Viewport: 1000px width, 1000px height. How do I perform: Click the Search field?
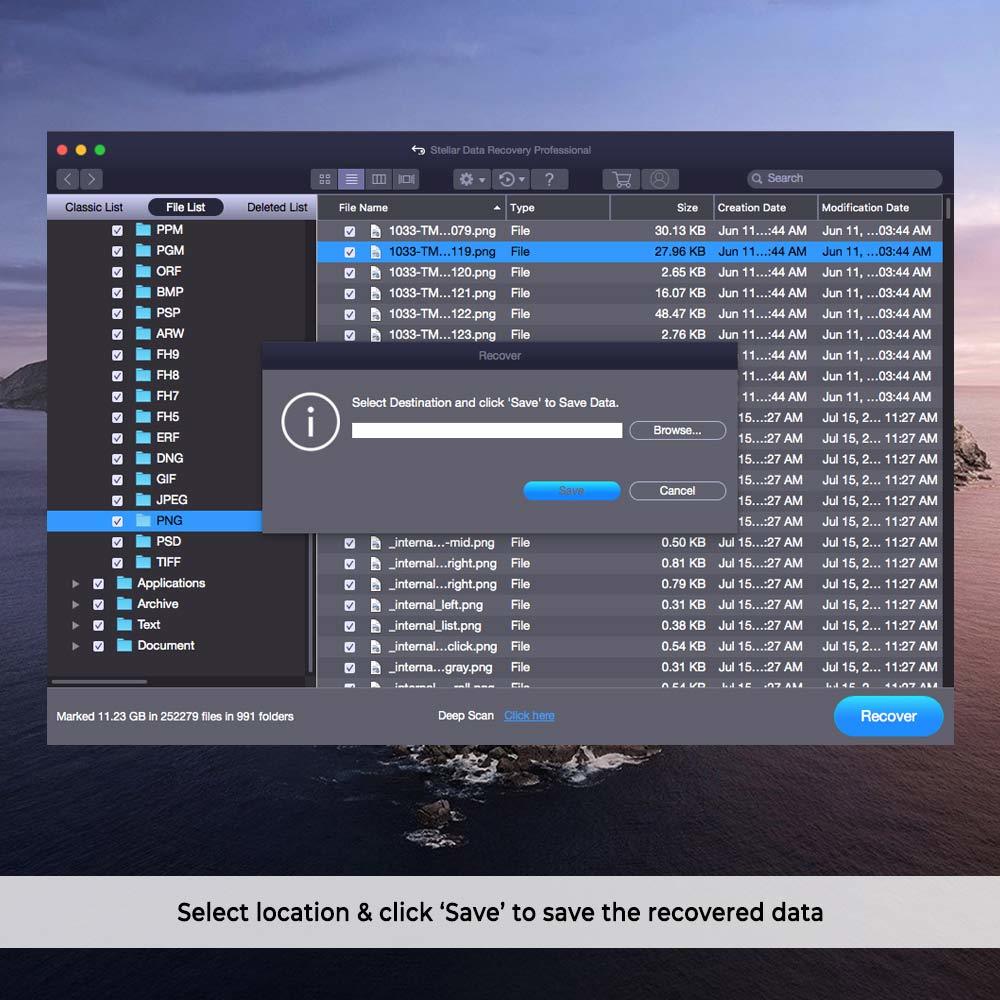(x=844, y=179)
